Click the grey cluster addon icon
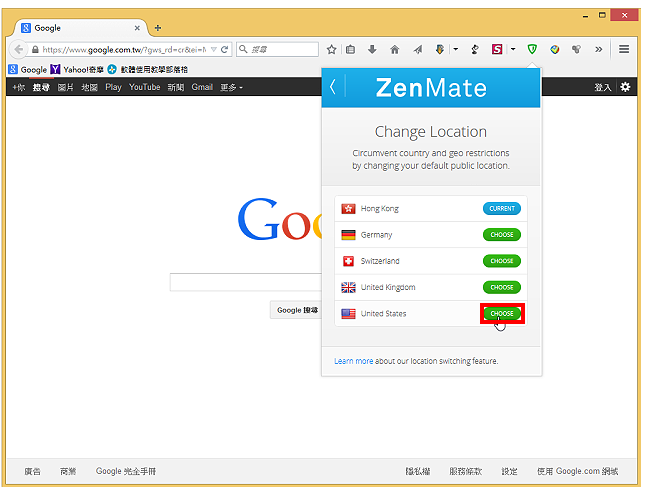This screenshot has width=651, height=487. (x=576, y=49)
